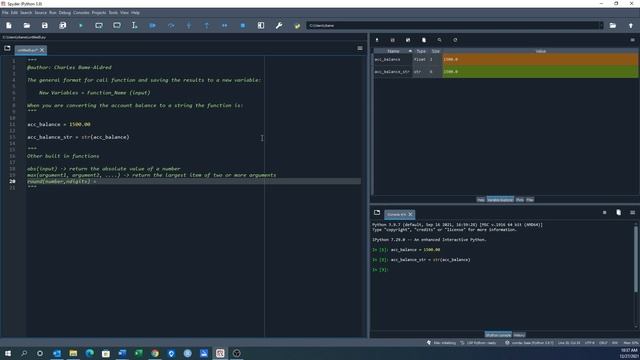
Task: Stop debugging with the blue square
Action: pos(242,25)
